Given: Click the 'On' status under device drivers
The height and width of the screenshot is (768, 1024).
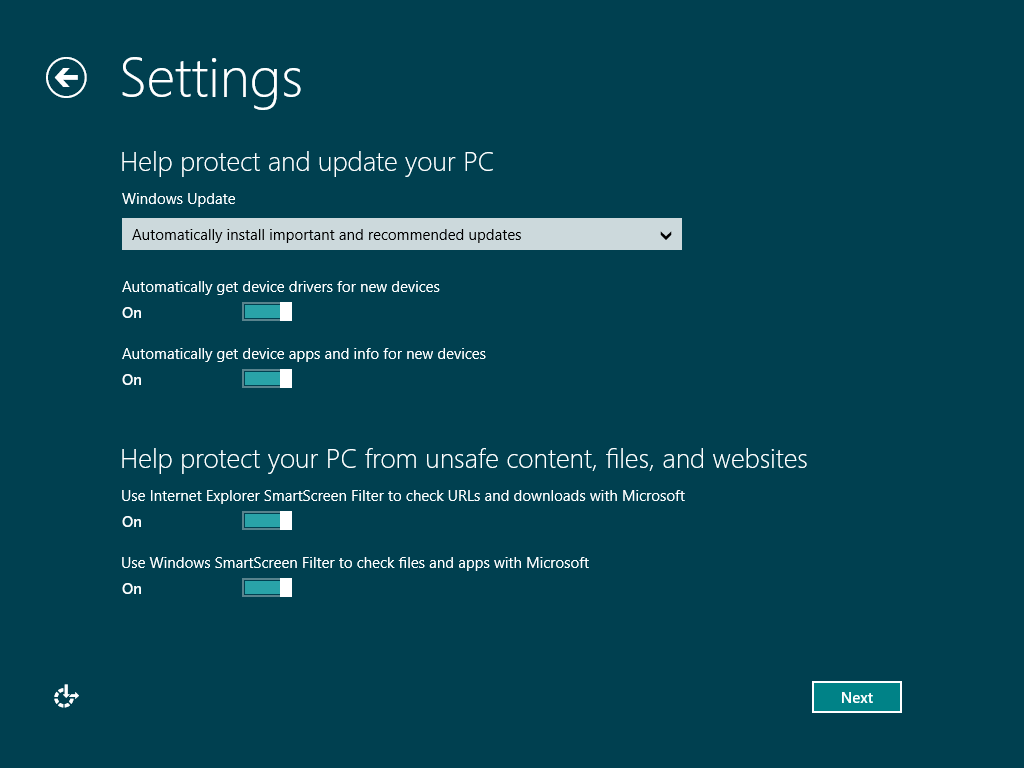Looking at the screenshot, I should pyautogui.click(x=132, y=313).
